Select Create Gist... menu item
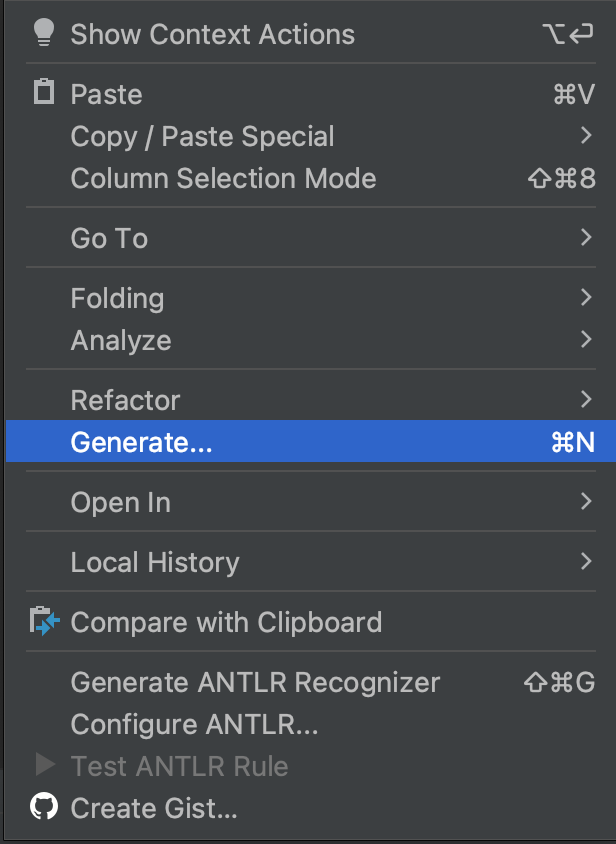Image resolution: width=616 pixels, height=844 pixels. pyautogui.click(x=154, y=807)
